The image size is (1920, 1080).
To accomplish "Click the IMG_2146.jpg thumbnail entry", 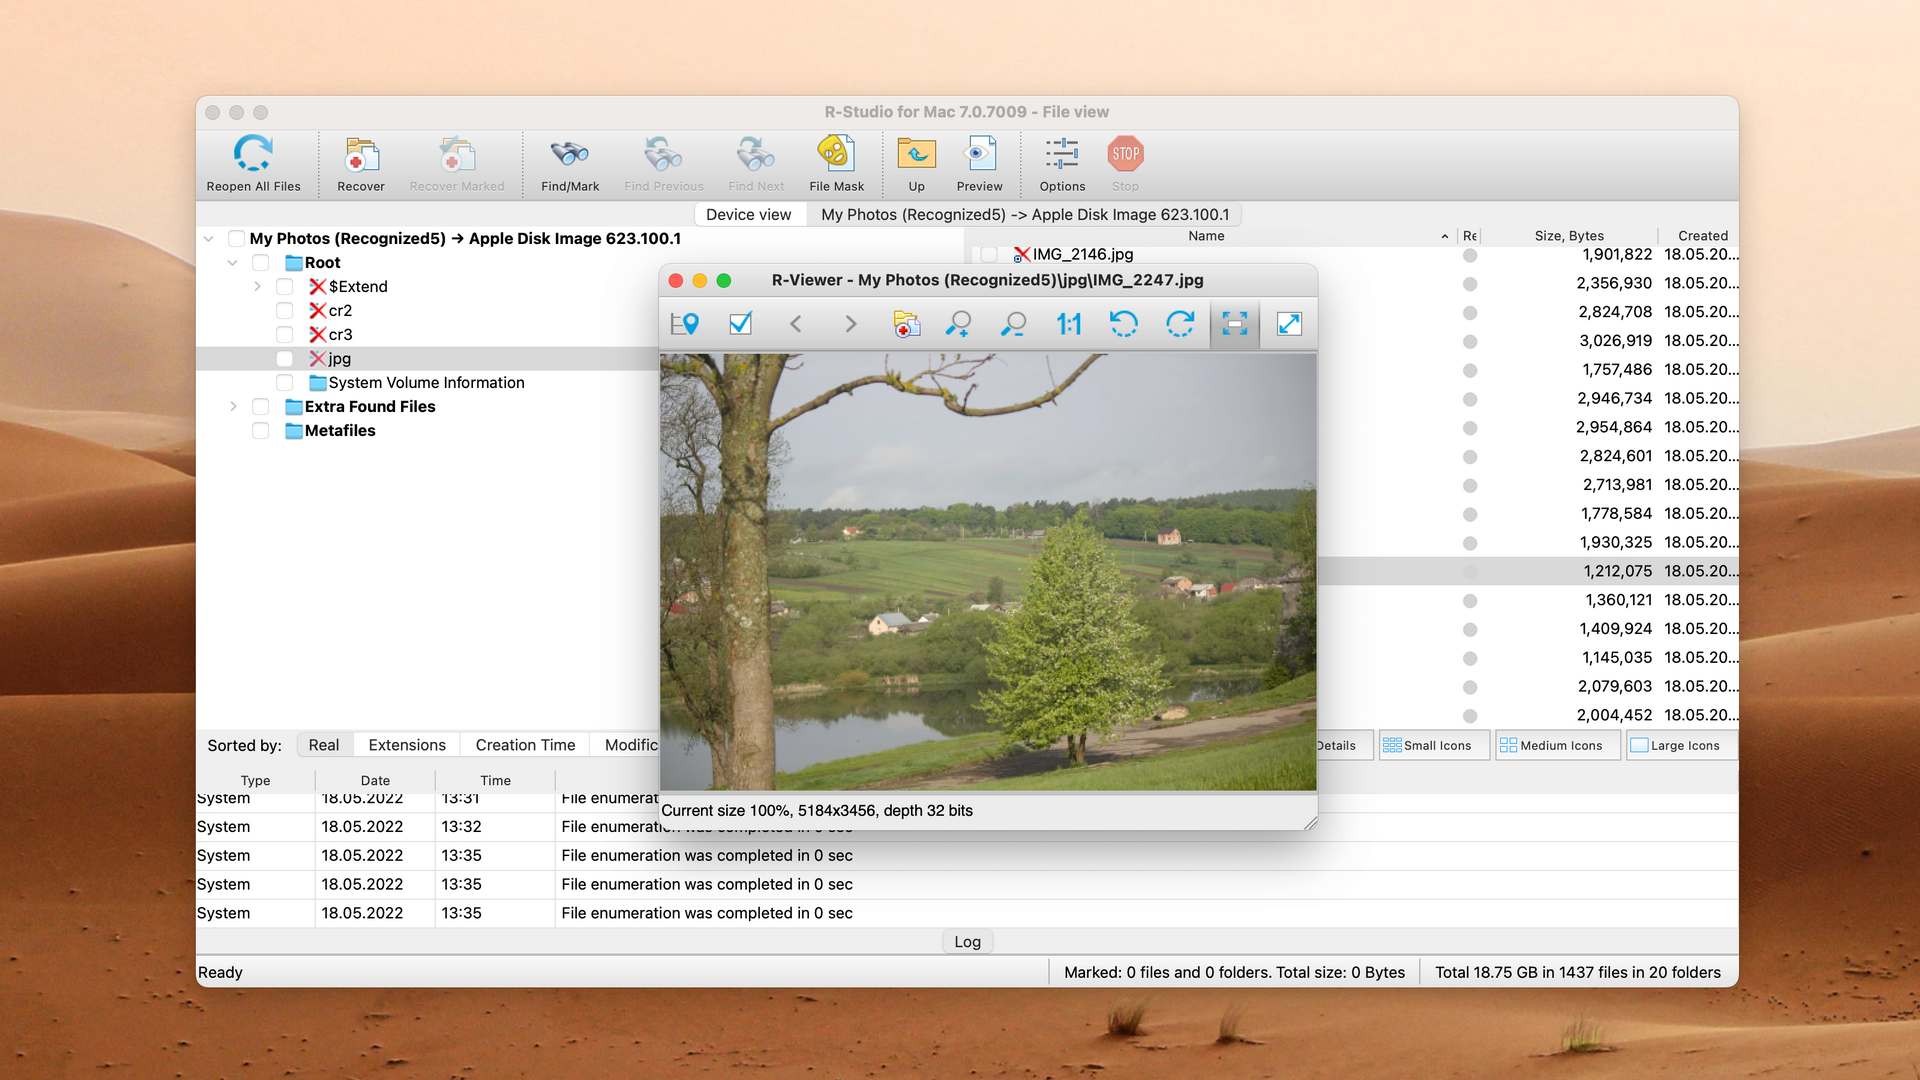I will 1079,253.
